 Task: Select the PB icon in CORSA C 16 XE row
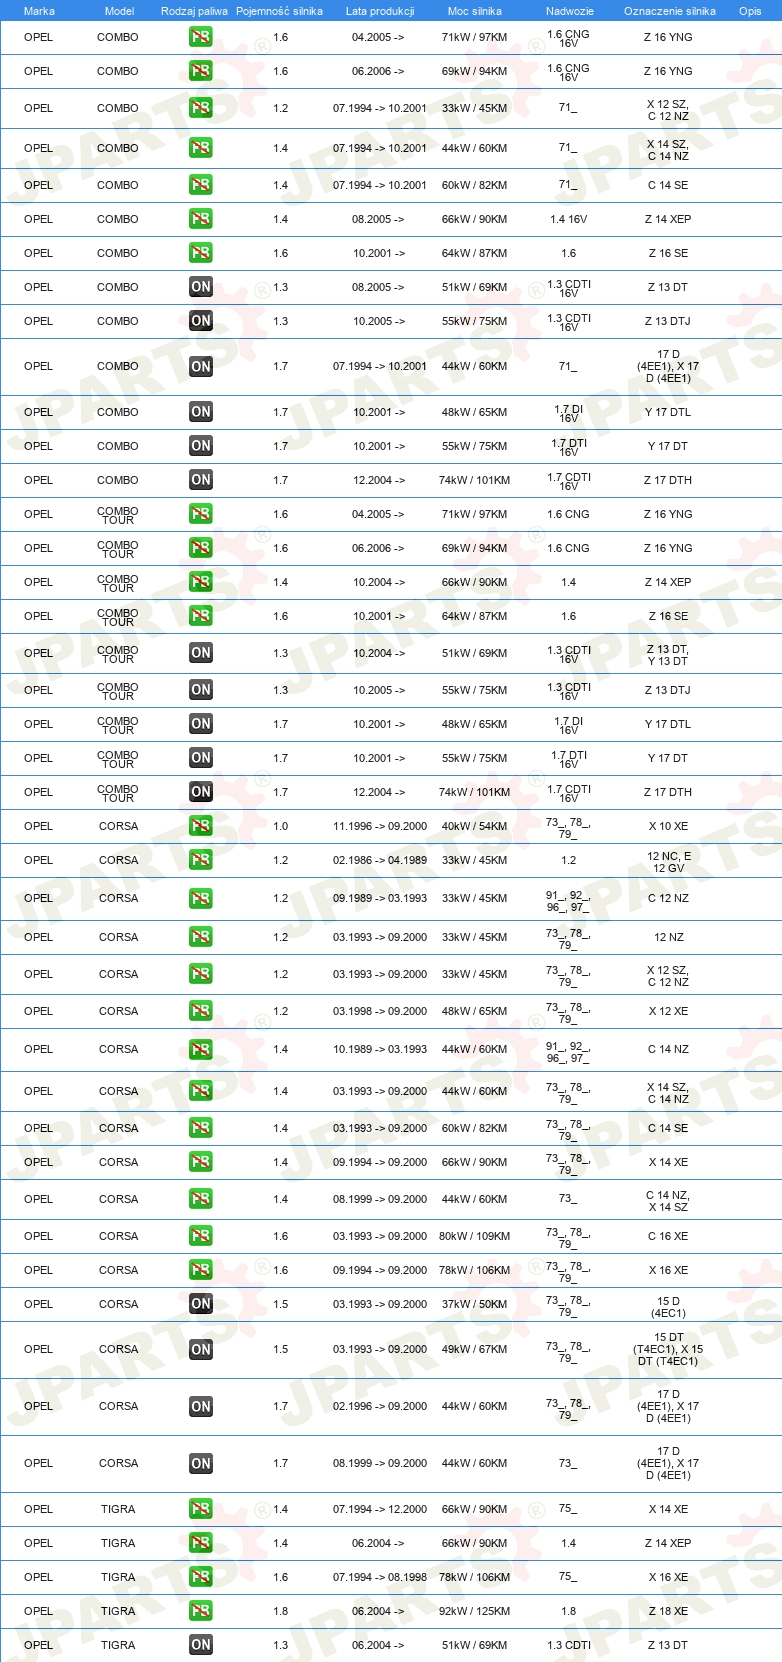pos(201,1236)
